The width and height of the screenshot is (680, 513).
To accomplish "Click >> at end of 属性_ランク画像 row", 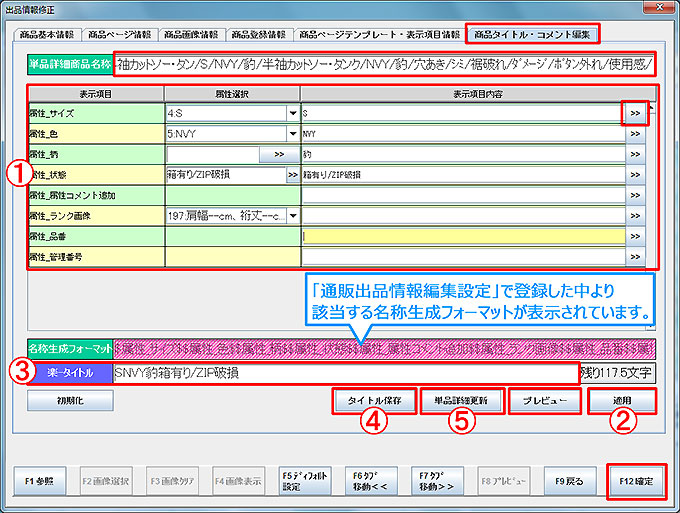I will click(635, 216).
